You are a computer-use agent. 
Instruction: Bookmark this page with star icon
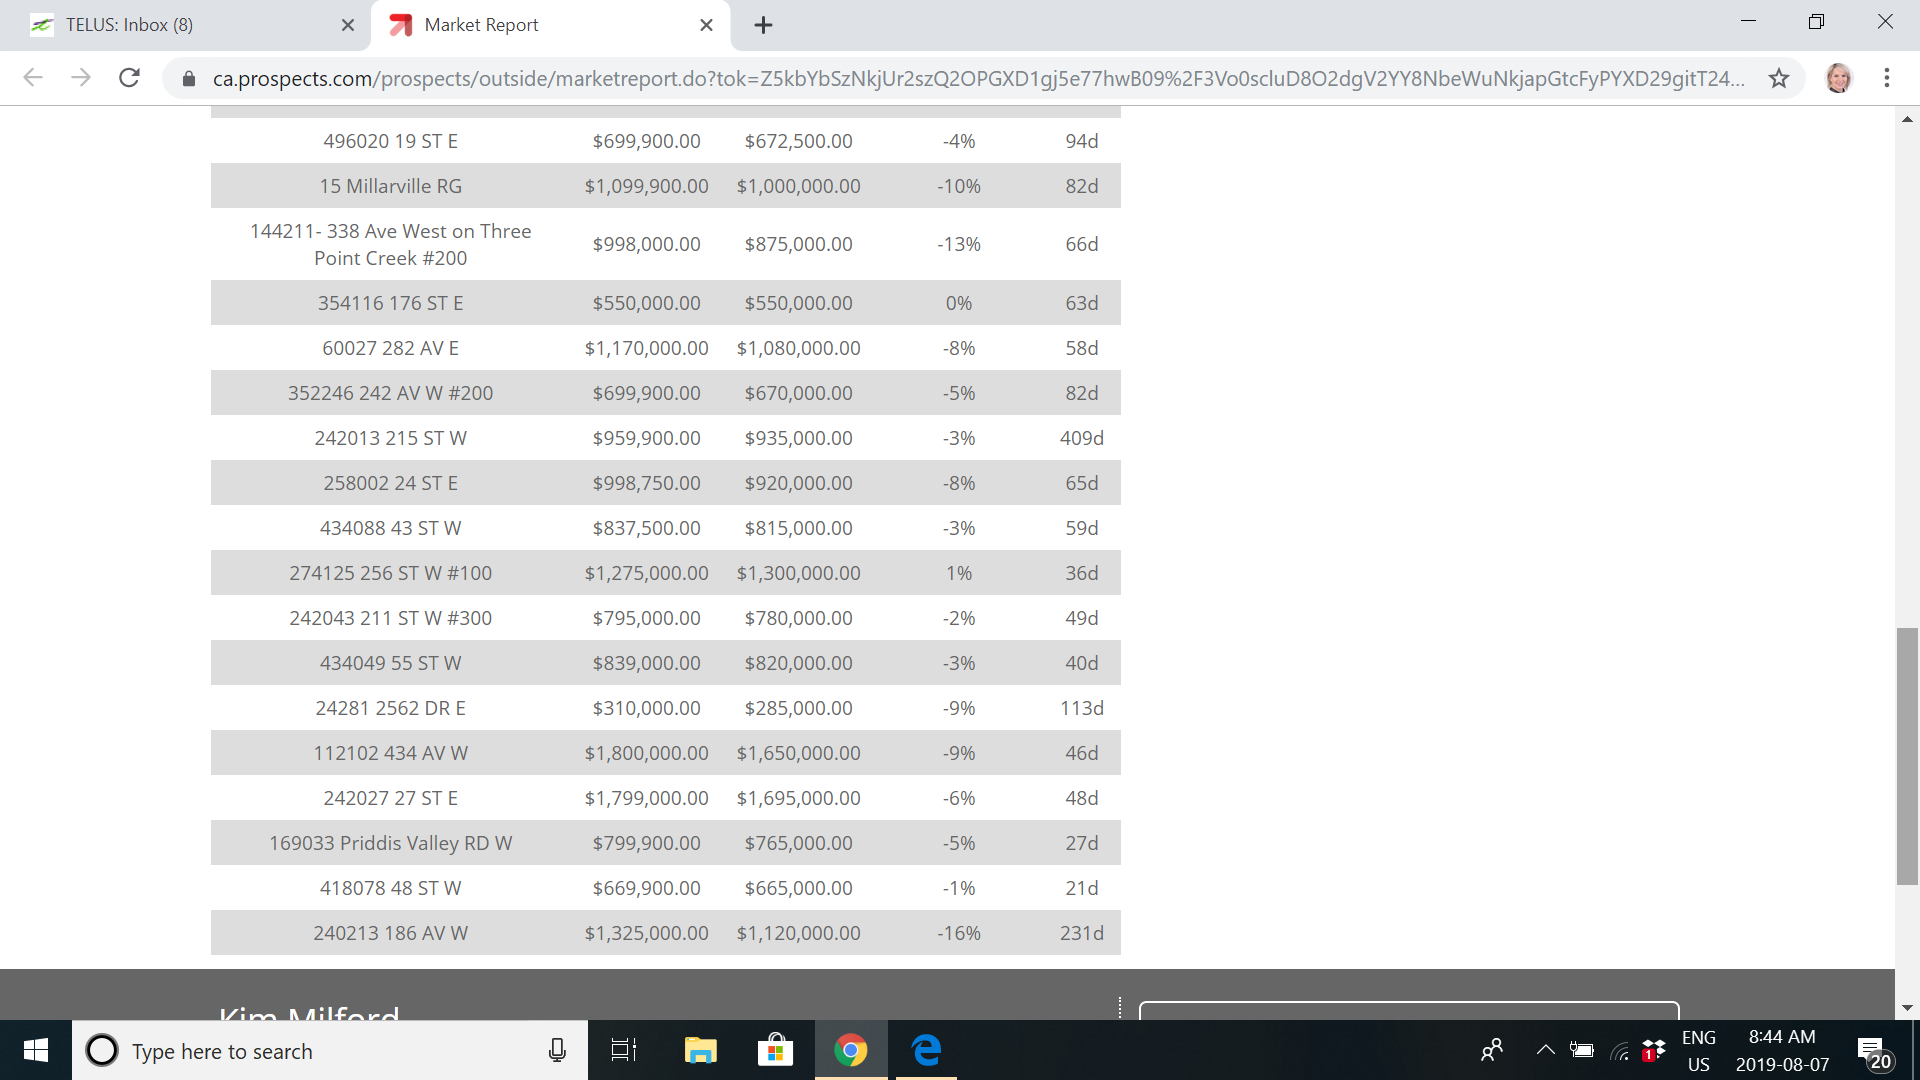pyautogui.click(x=1778, y=78)
